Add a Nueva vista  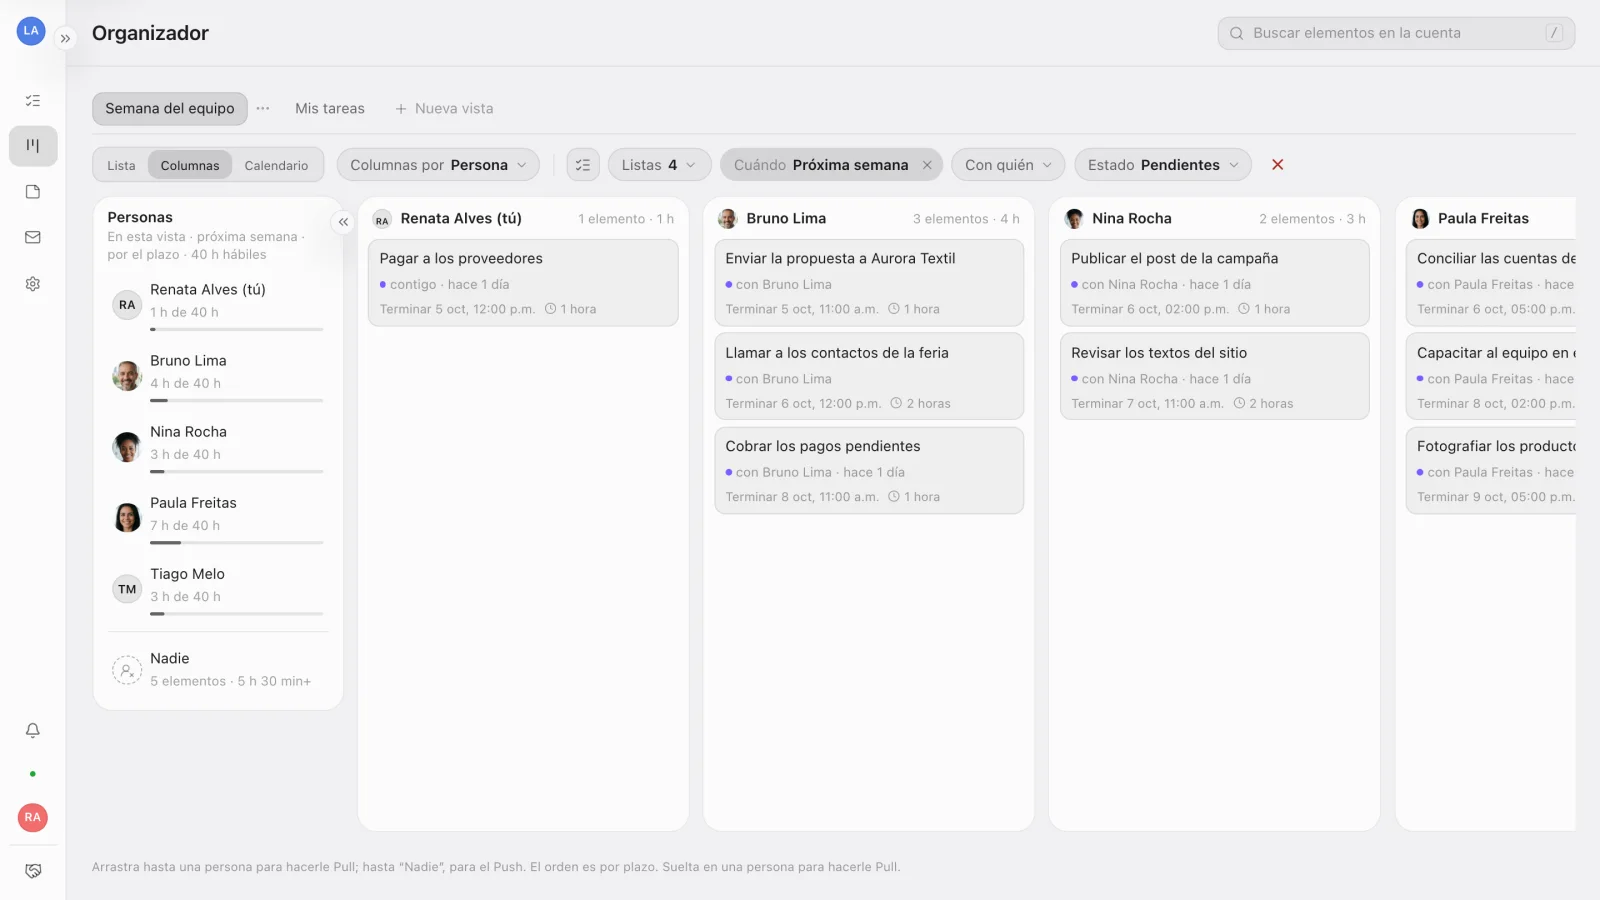click(444, 108)
